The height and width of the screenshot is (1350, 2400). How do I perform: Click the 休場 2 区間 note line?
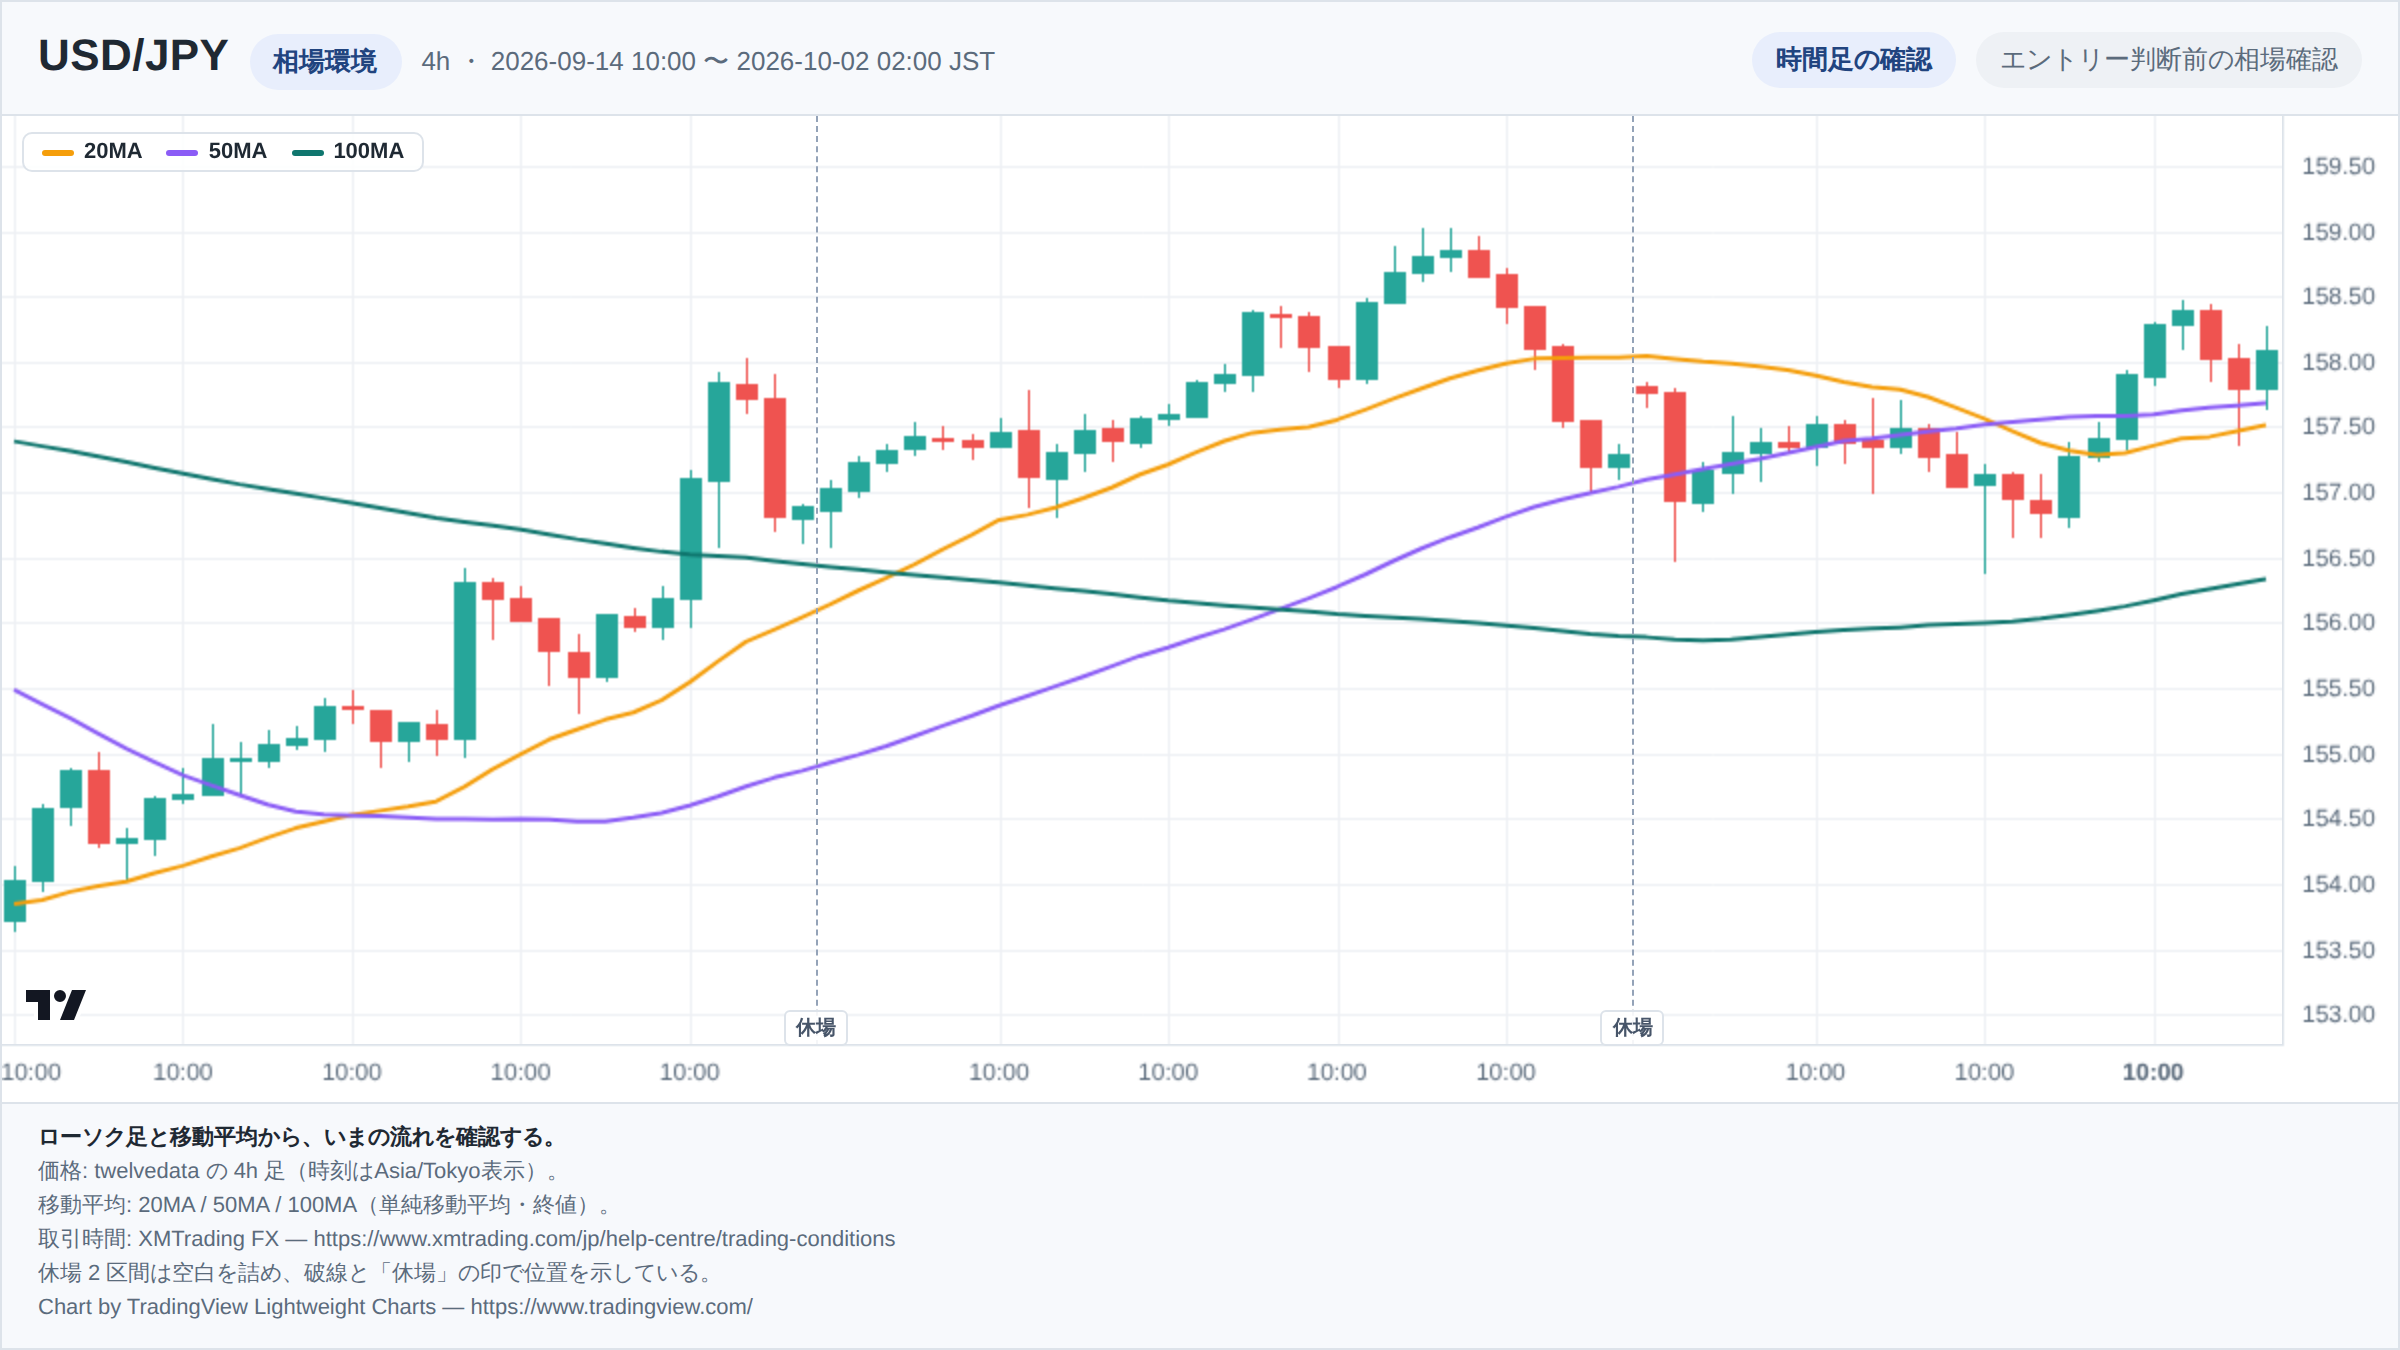click(377, 1273)
